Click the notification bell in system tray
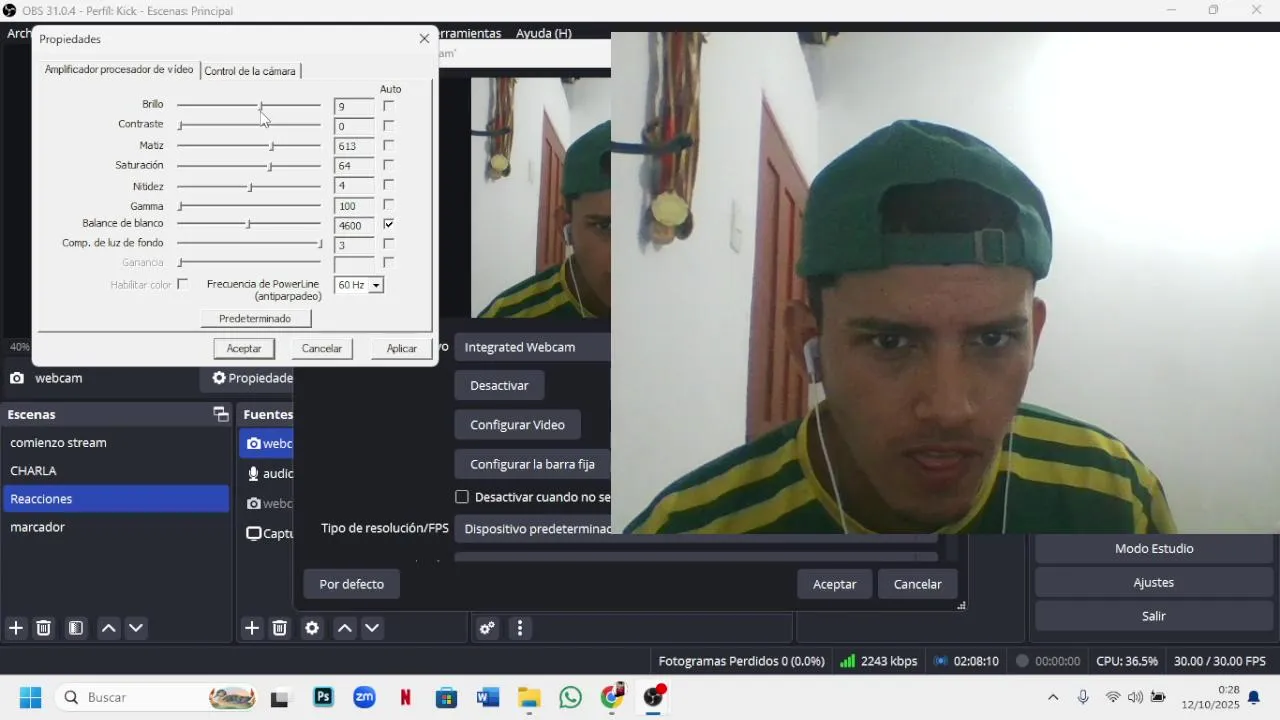 (x=1253, y=698)
